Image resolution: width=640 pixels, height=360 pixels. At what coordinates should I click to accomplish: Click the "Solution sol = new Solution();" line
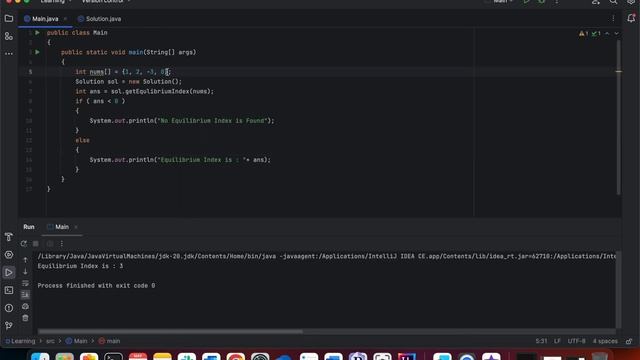129,82
